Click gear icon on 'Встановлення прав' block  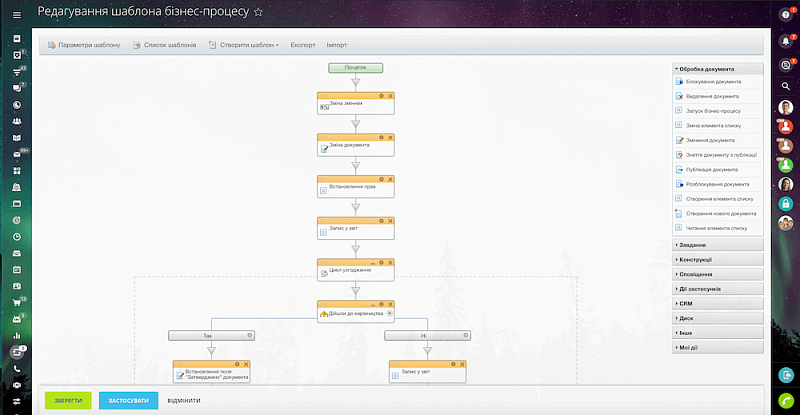[382, 179]
